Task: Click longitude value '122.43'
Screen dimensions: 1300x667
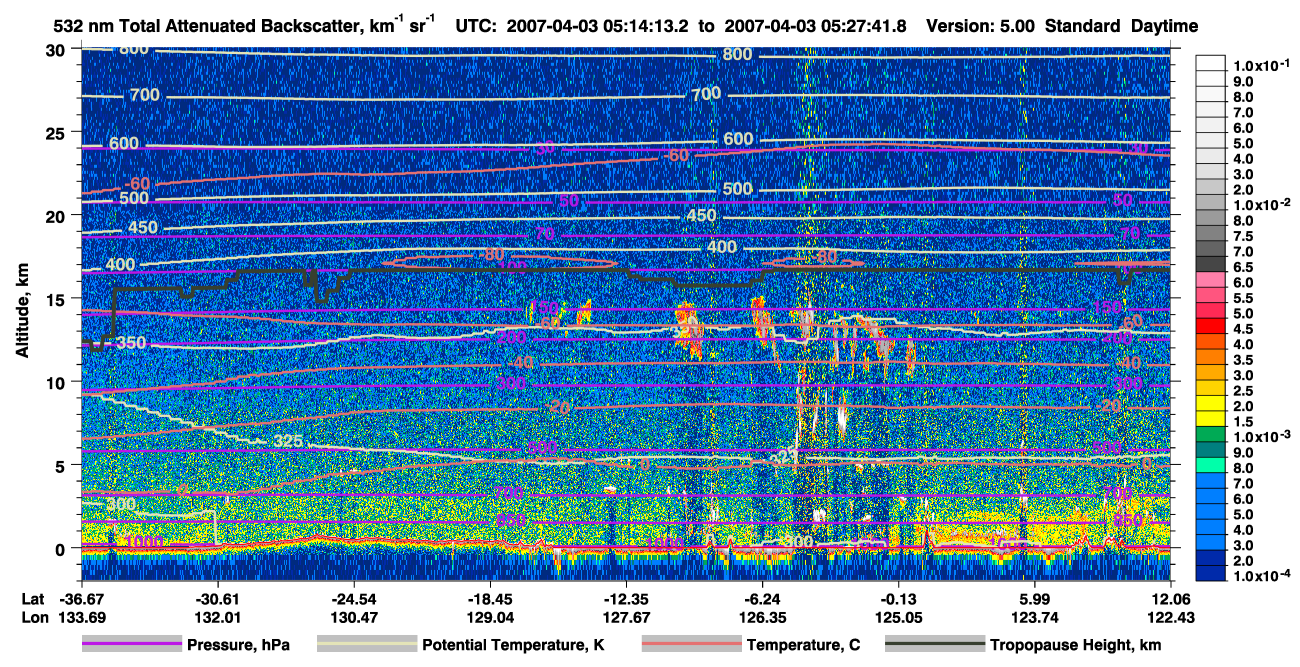Action: (x=1171, y=617)
